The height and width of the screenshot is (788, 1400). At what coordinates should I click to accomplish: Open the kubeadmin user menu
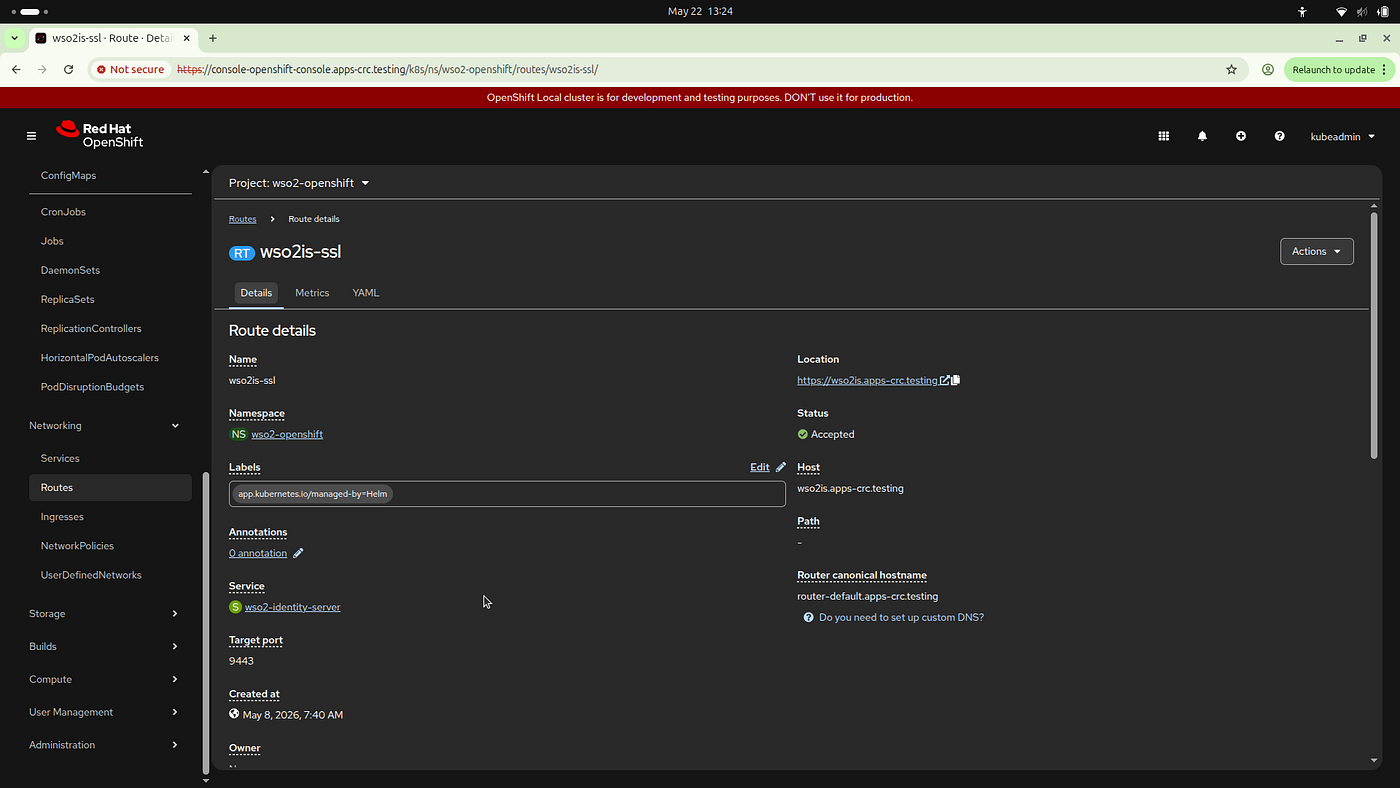[1342, 136]
